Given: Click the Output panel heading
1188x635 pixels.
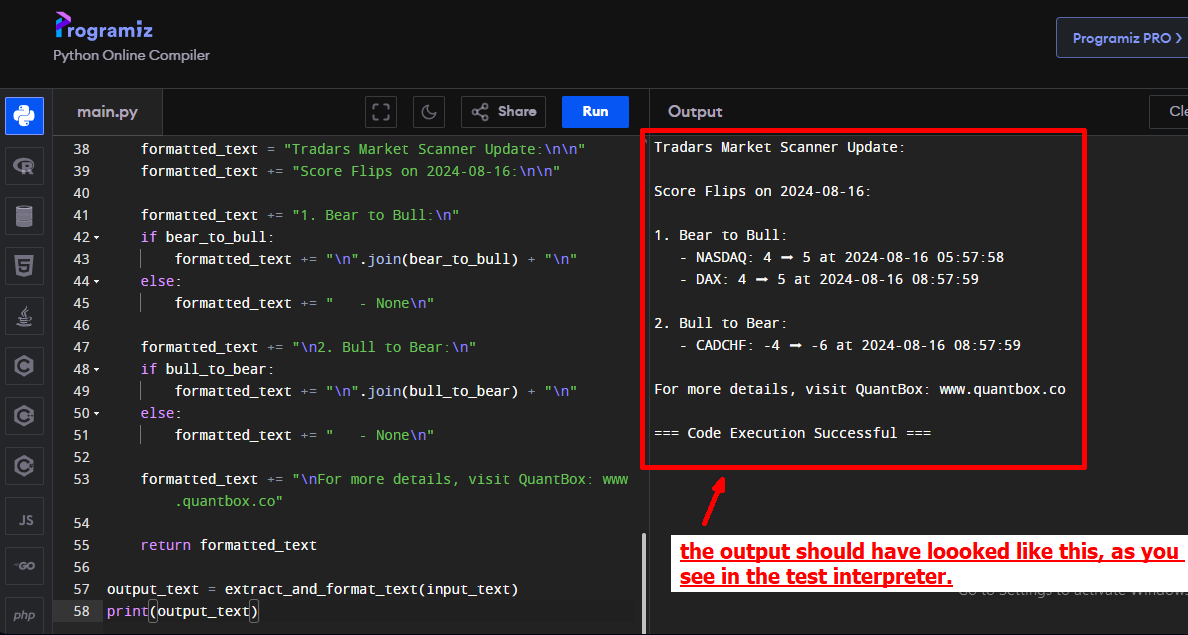Looking at the screenshot, I should click(695, 112).
